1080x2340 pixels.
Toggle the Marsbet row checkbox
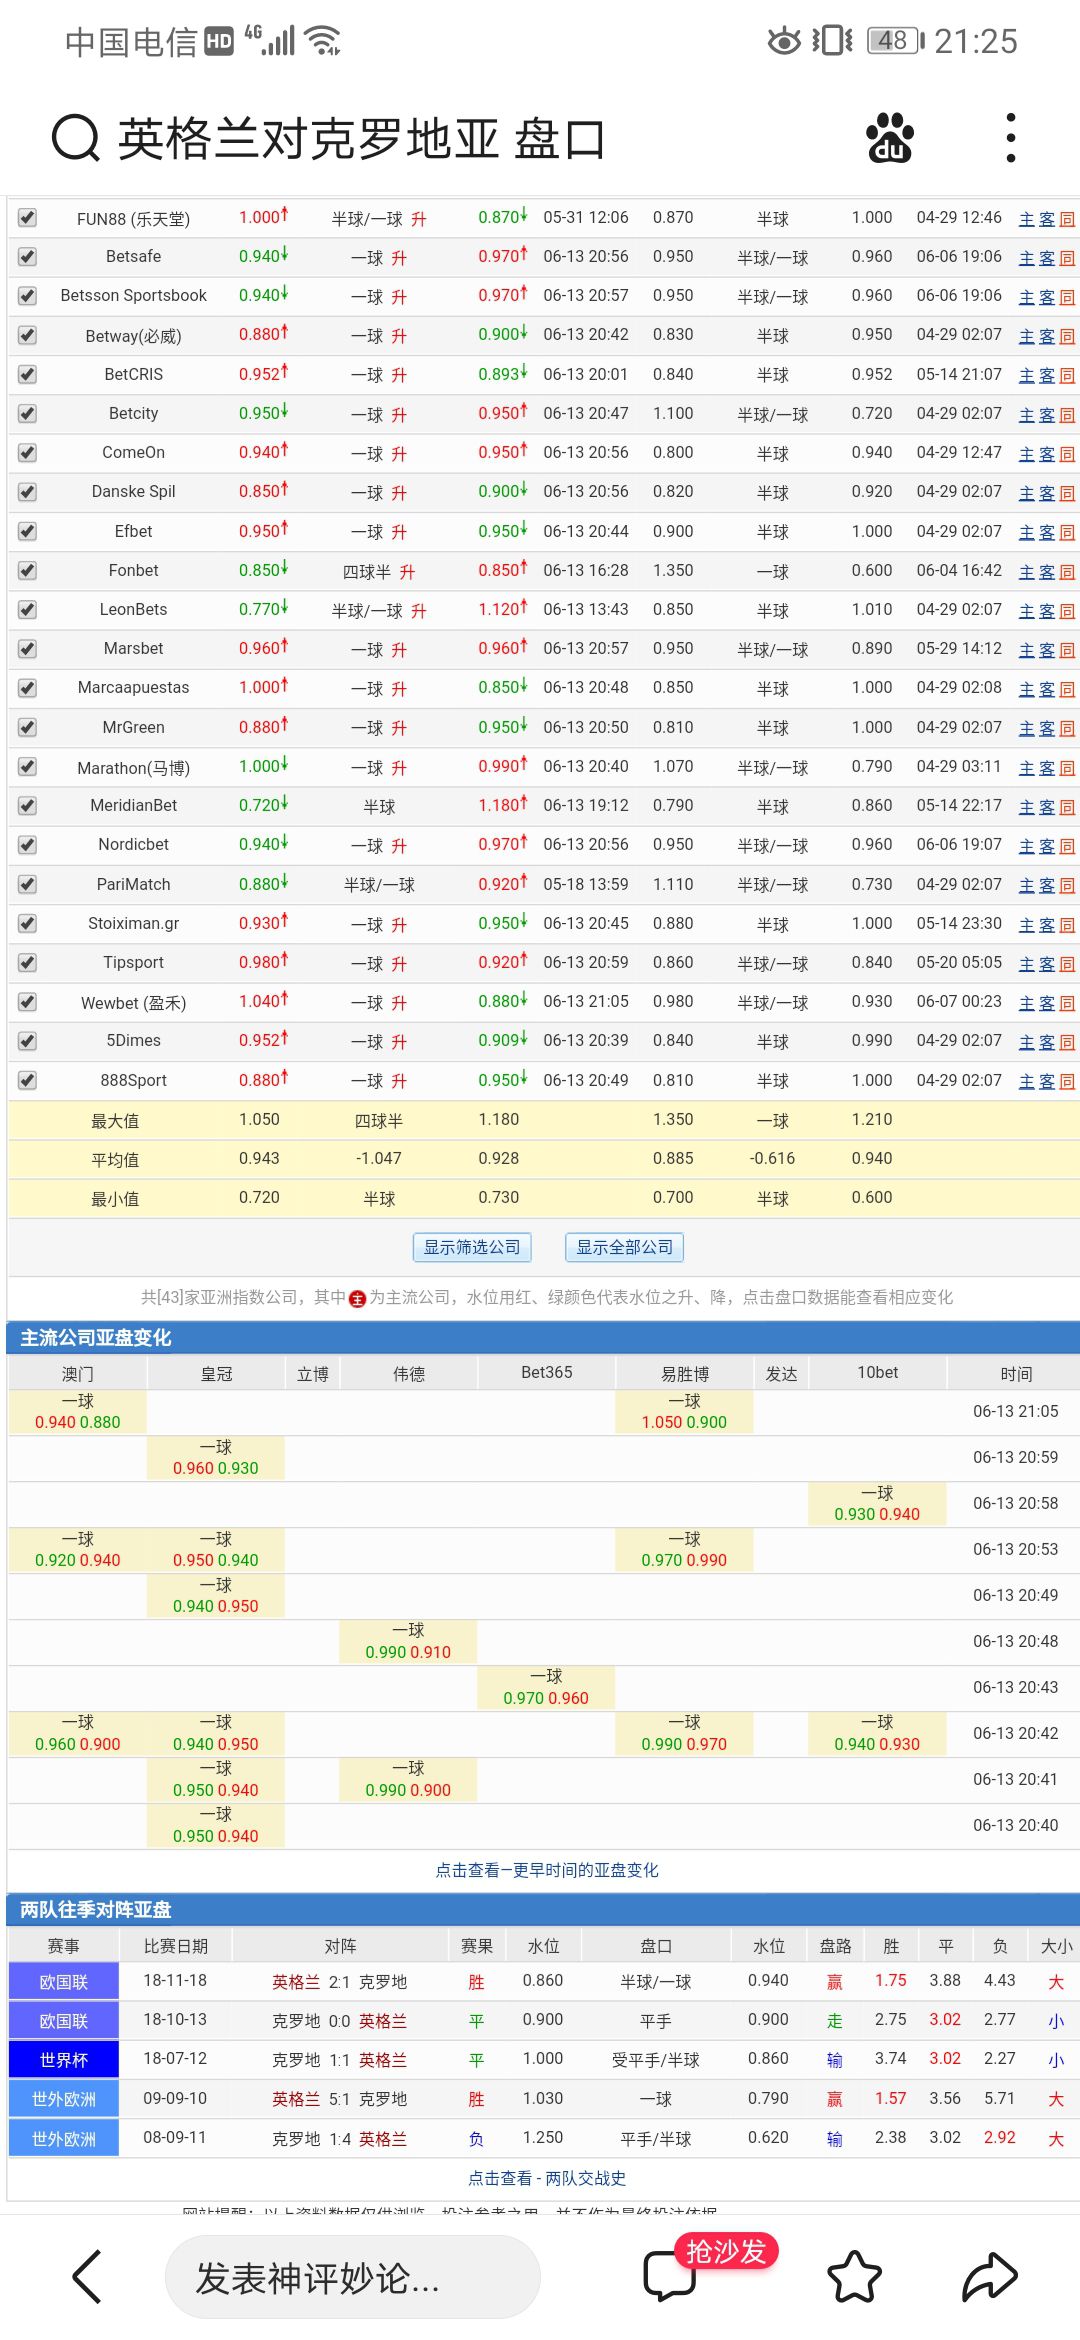tap(27, 649)
